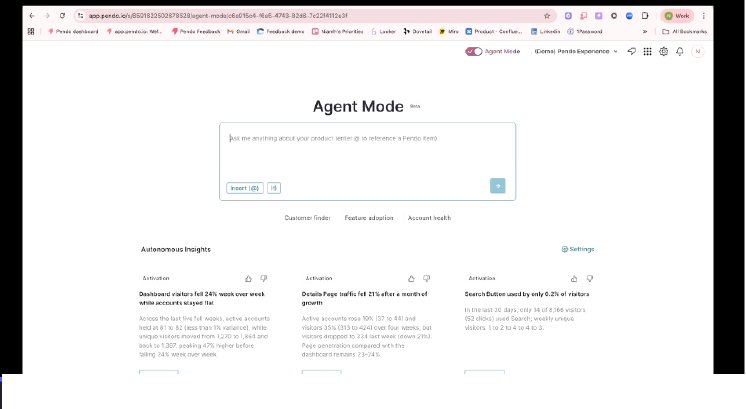Viewport: 746px width, 409px height.
Task: Toggle the Agent Mode switch
Action: [474, 51]
